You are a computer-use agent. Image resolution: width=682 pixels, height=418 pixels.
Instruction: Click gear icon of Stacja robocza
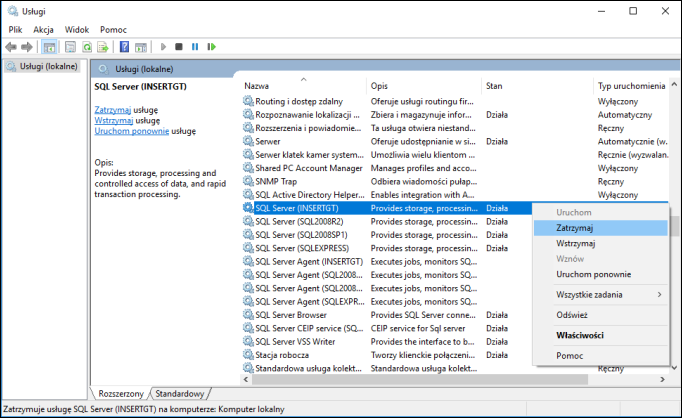[248, 355]
